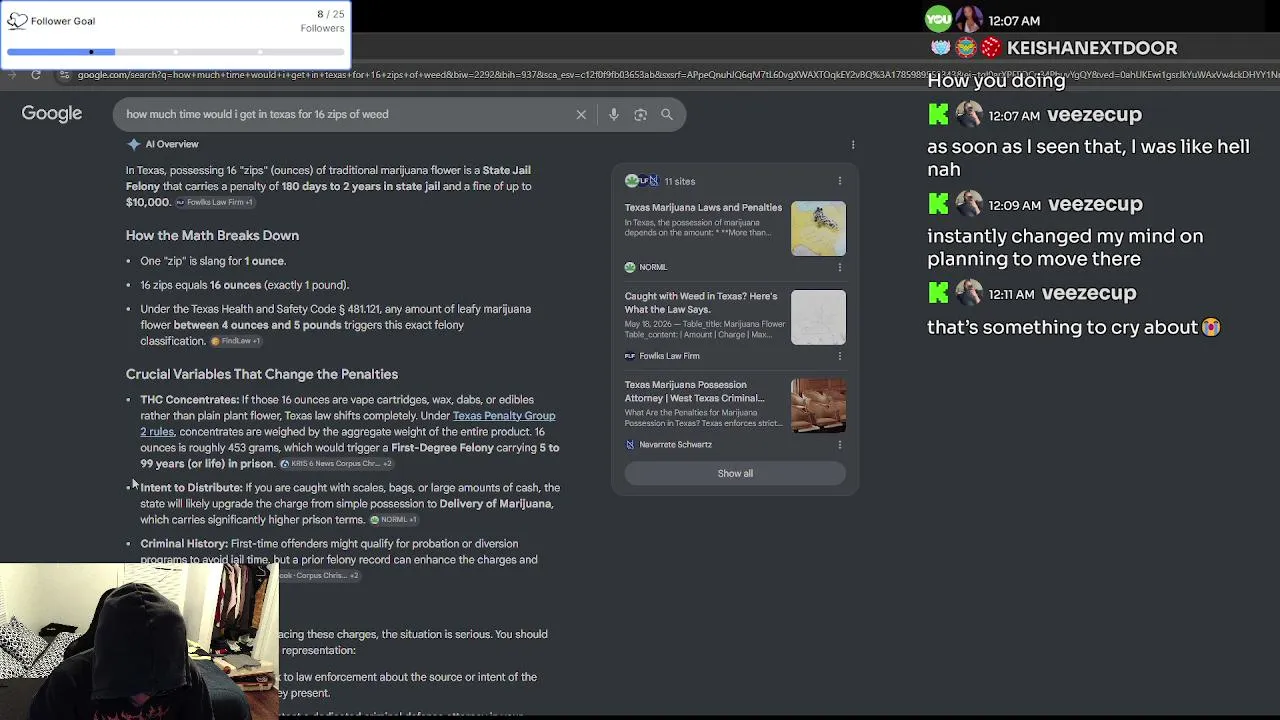
Task: Click the AI Overview label text
Action: pos(172,144)
